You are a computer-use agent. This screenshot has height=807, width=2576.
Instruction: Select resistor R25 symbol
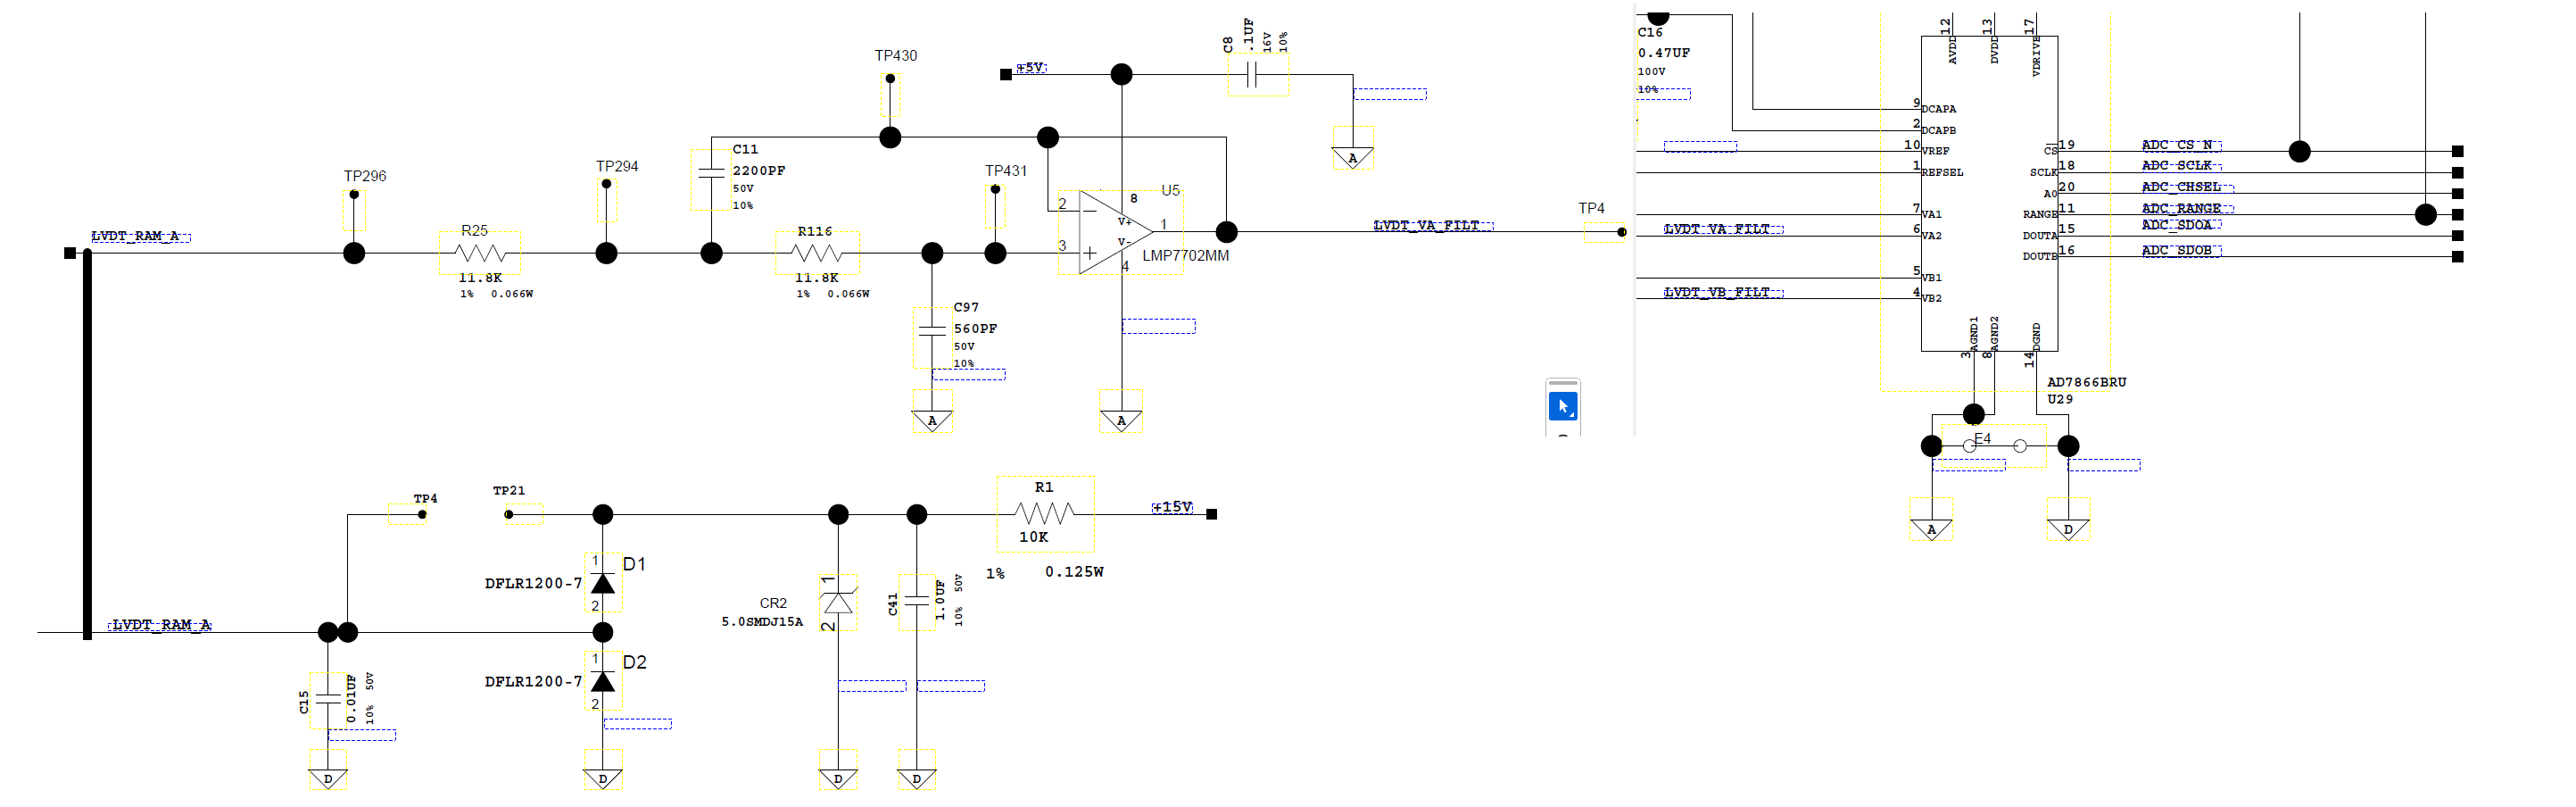(480, 253)
